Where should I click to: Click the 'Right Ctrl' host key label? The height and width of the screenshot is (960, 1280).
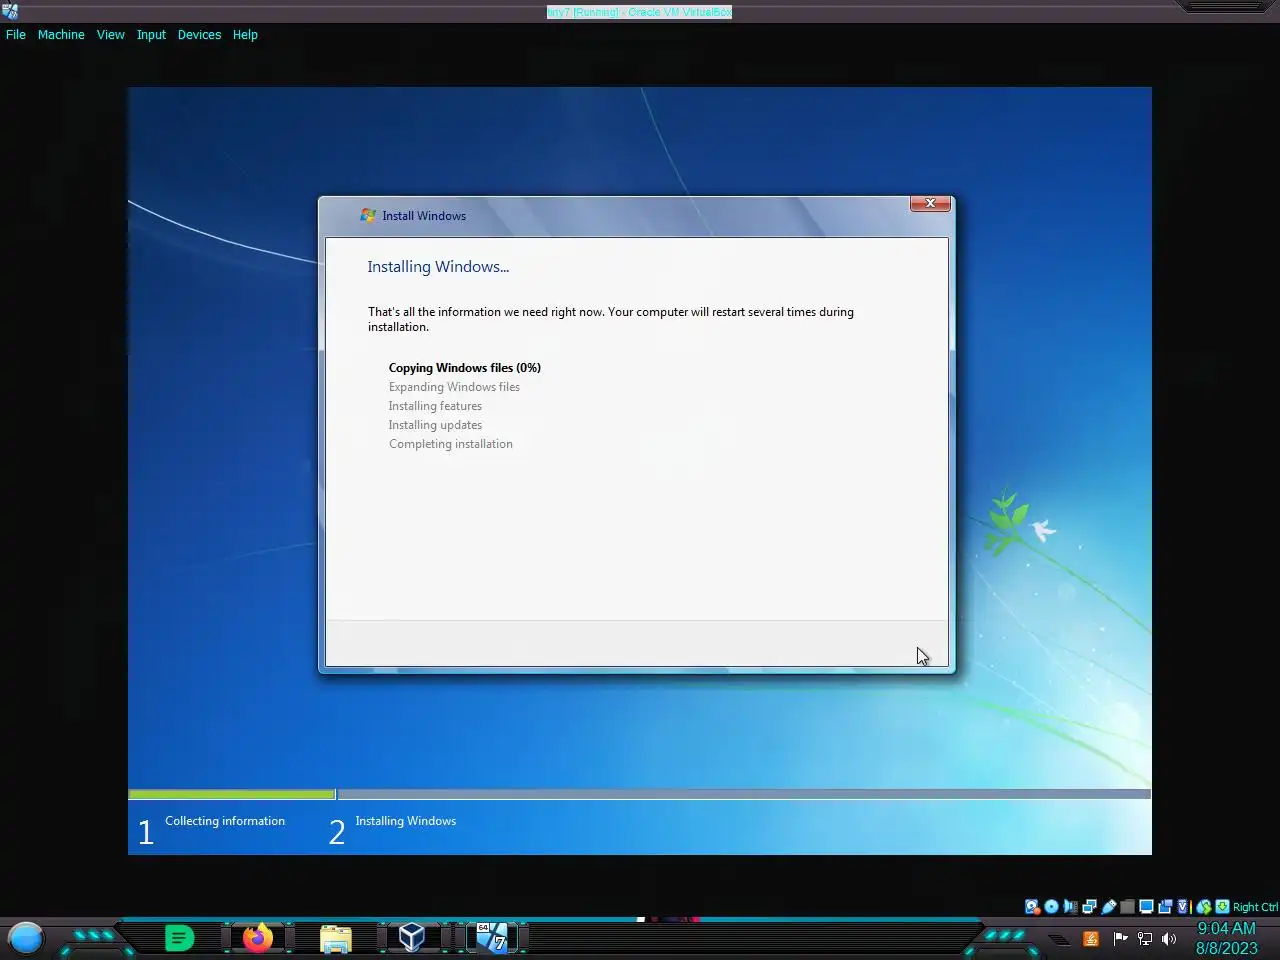1255,907
